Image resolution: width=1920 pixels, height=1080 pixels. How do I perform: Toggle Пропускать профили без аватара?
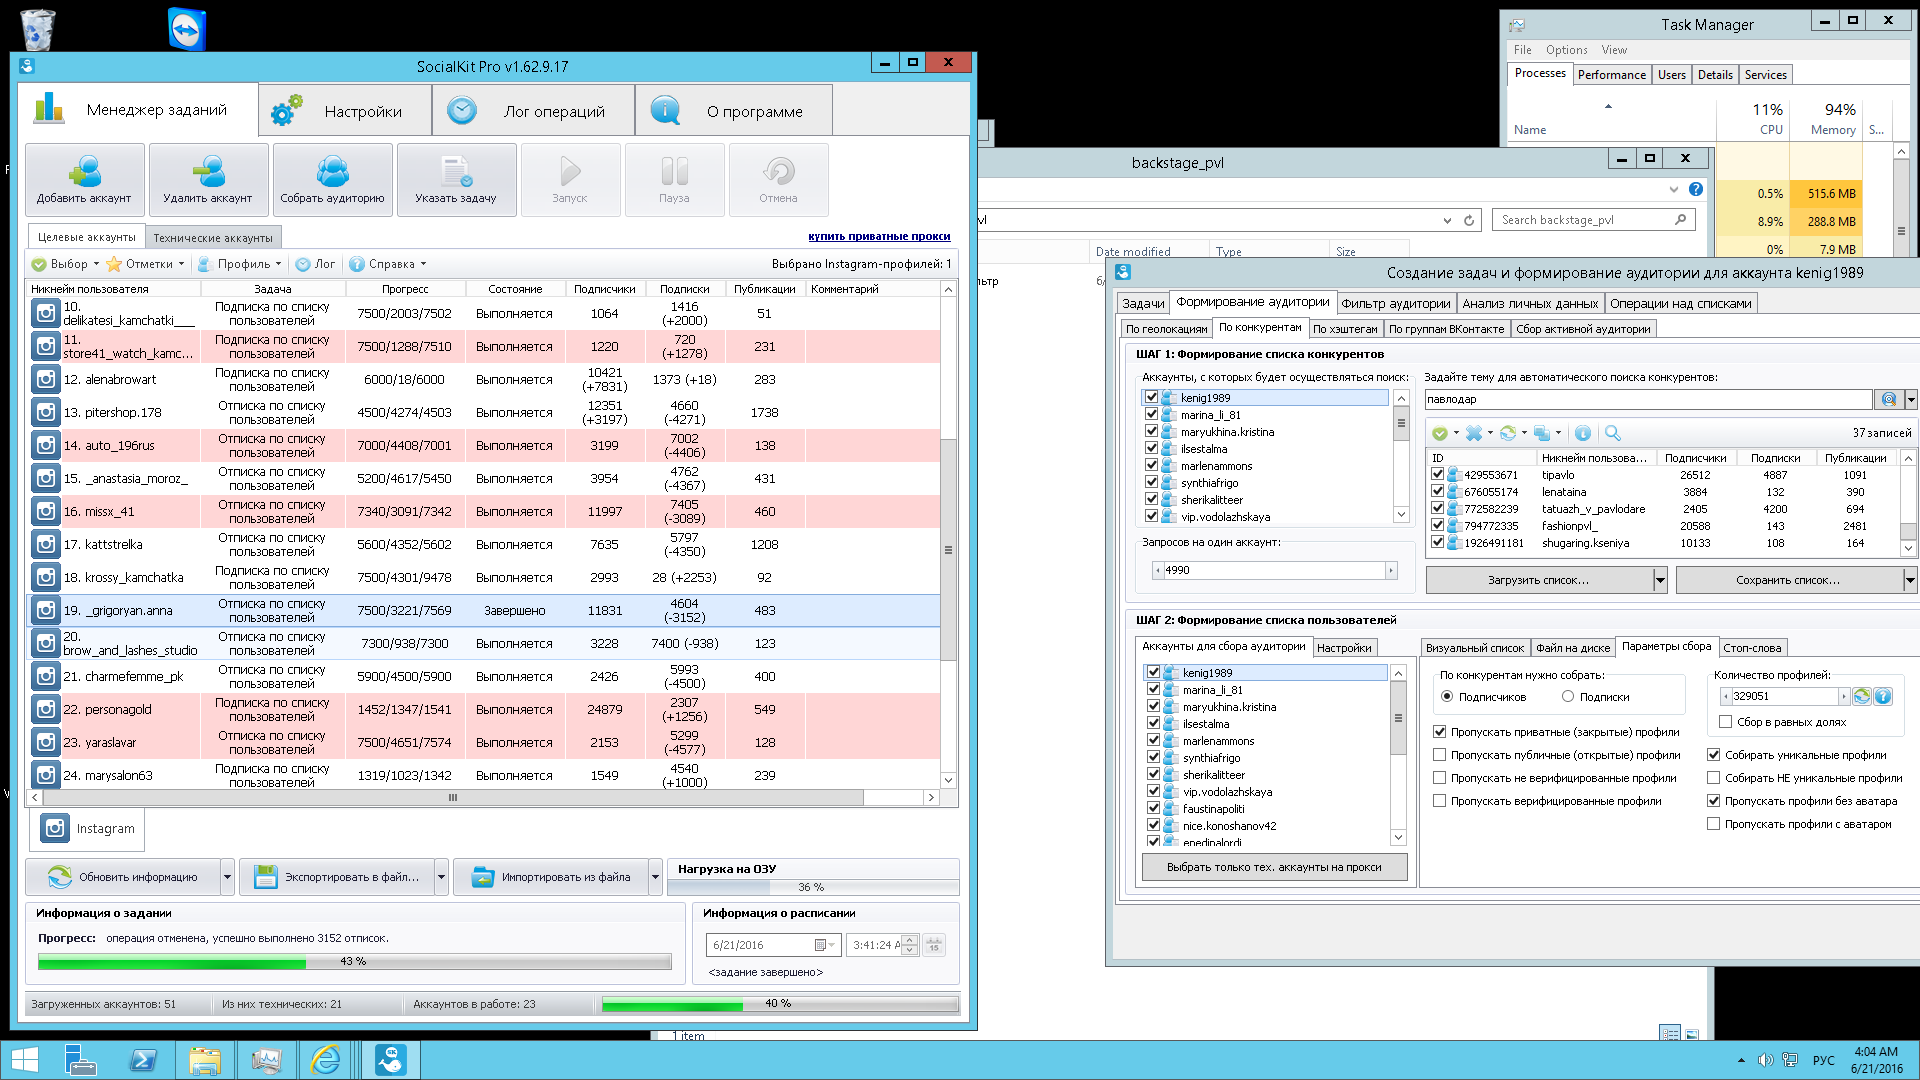1714,801
